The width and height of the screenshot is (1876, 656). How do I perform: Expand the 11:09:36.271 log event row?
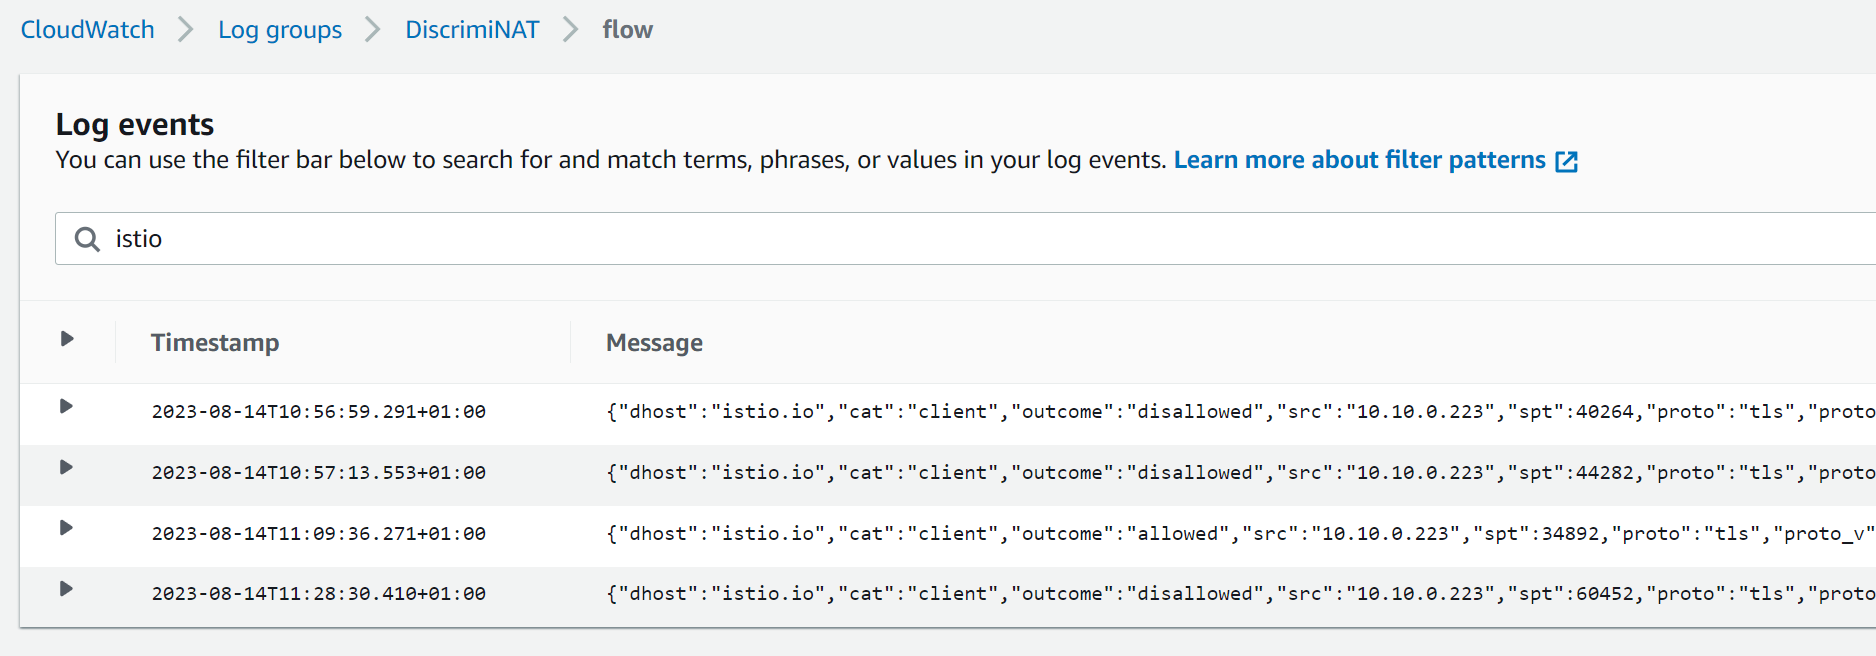(66, 528)
